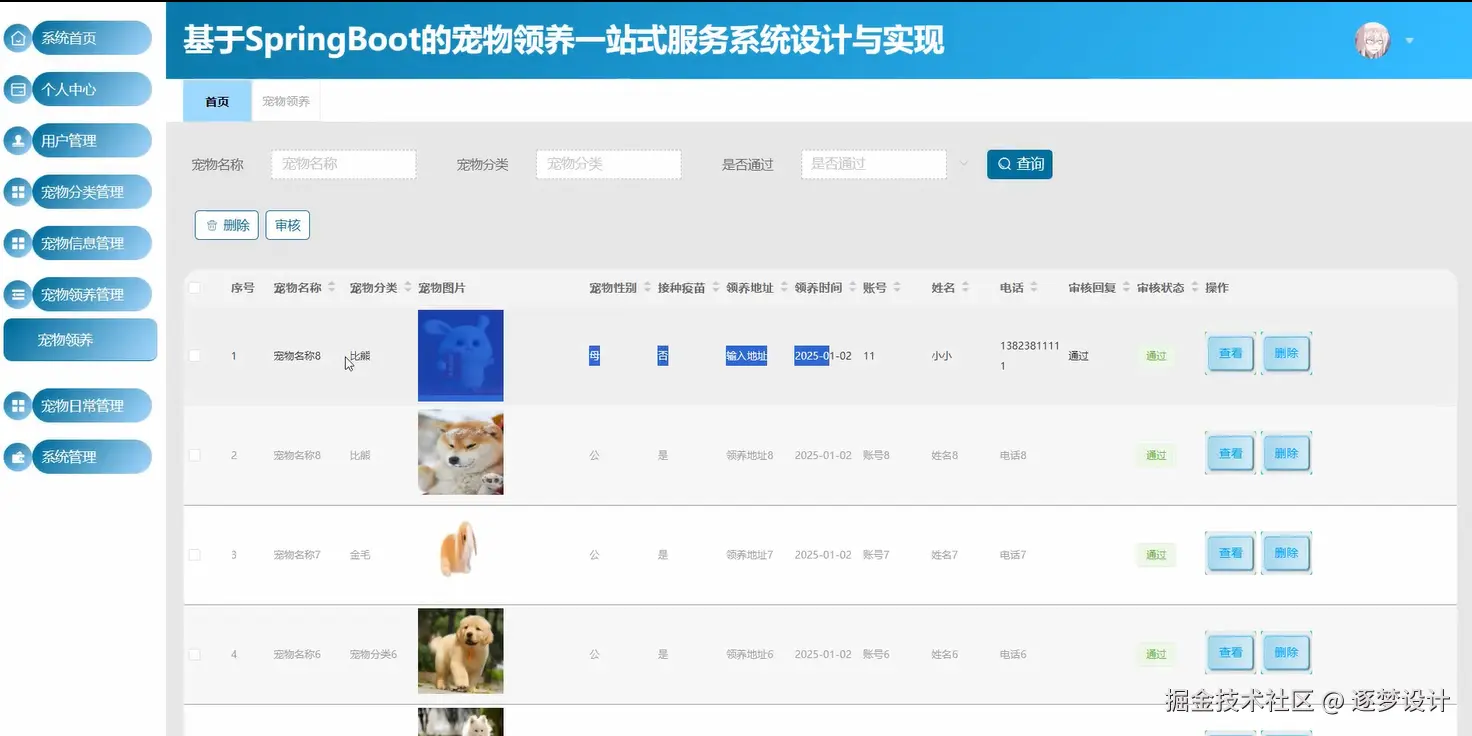Sort the table by 审核回复 column
This screenshot has height=736, width=1472.
click(1127, 288)
